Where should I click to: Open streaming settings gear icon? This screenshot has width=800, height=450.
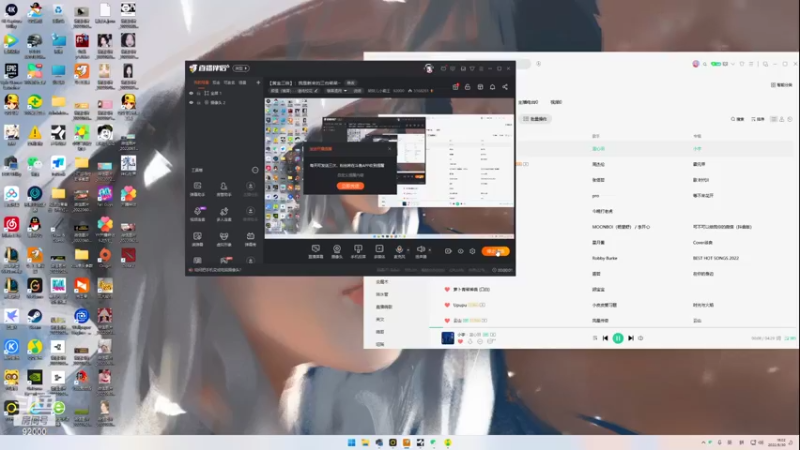[472, 251]
